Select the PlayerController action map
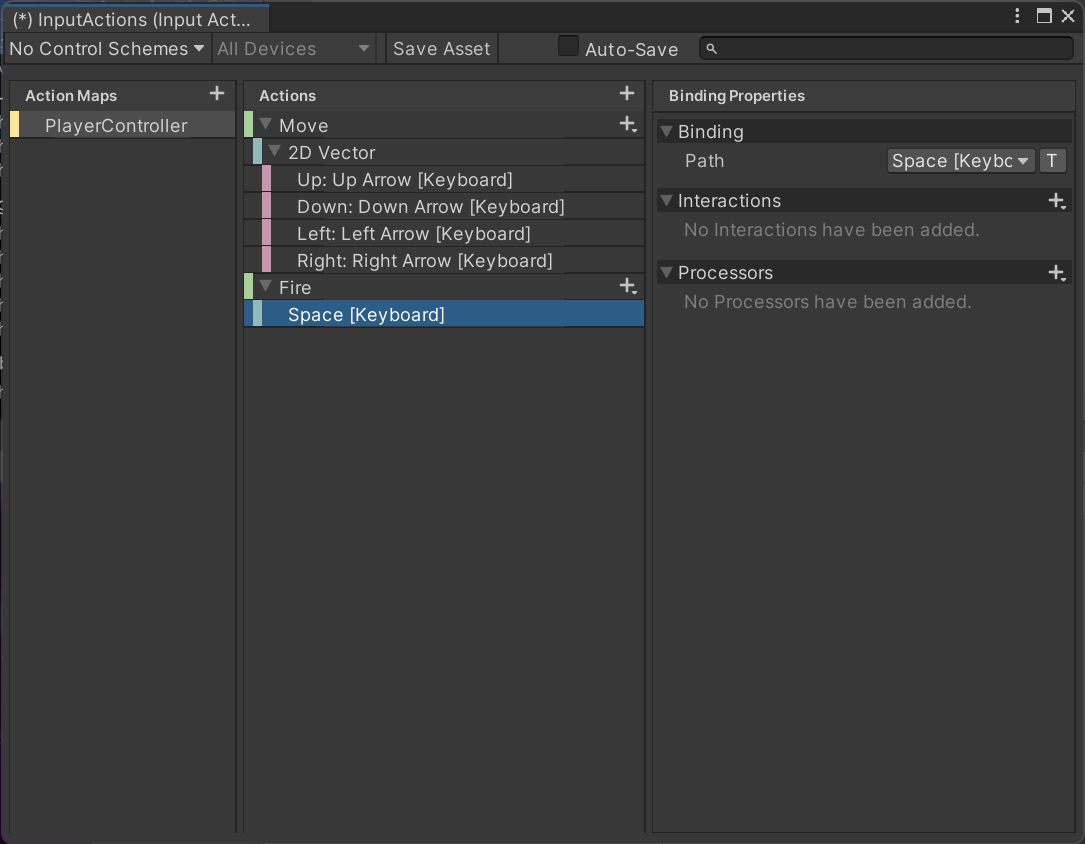This screenshot has height=844, width=1085. 122,125
